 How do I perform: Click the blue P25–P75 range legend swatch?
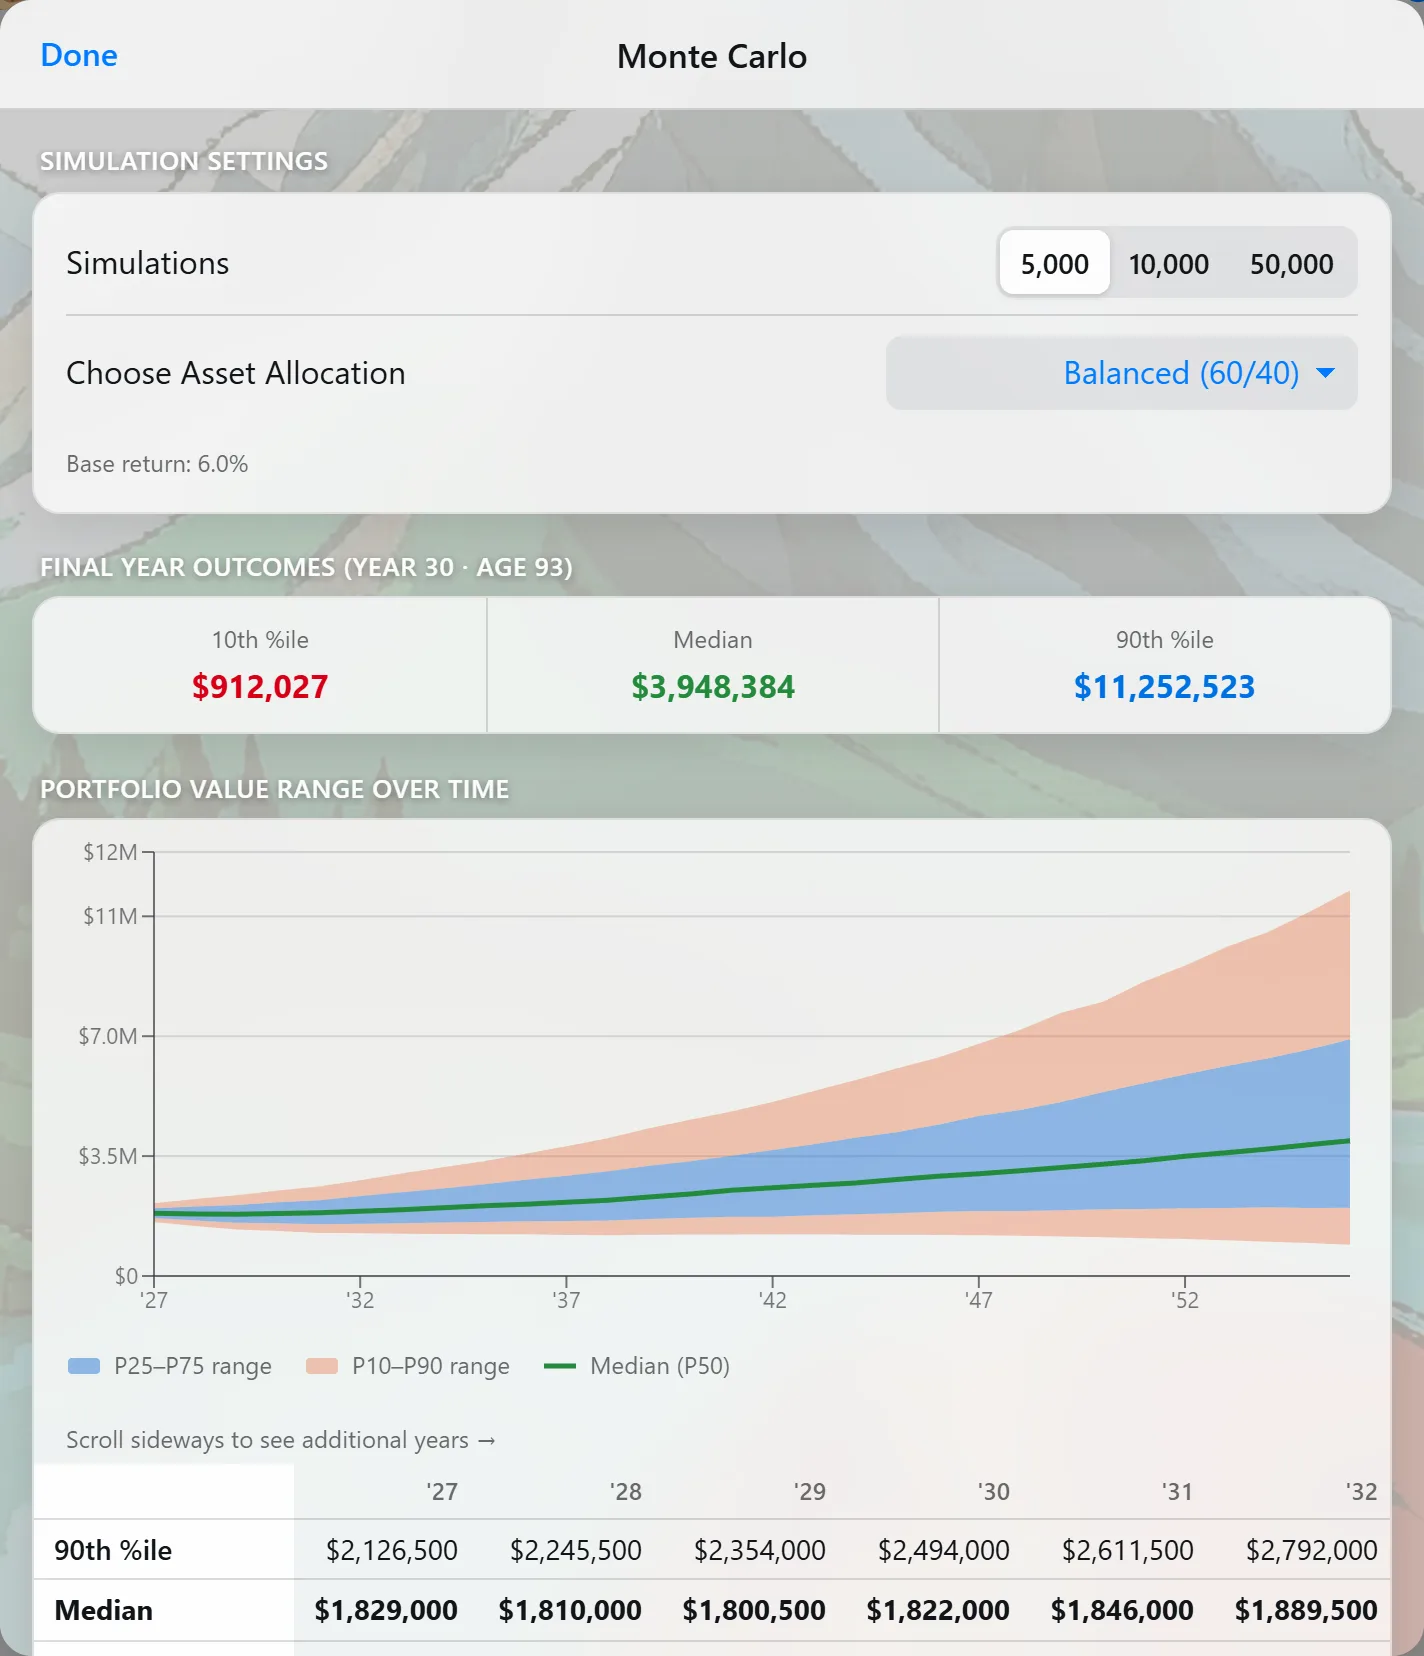coord(84,1366)
